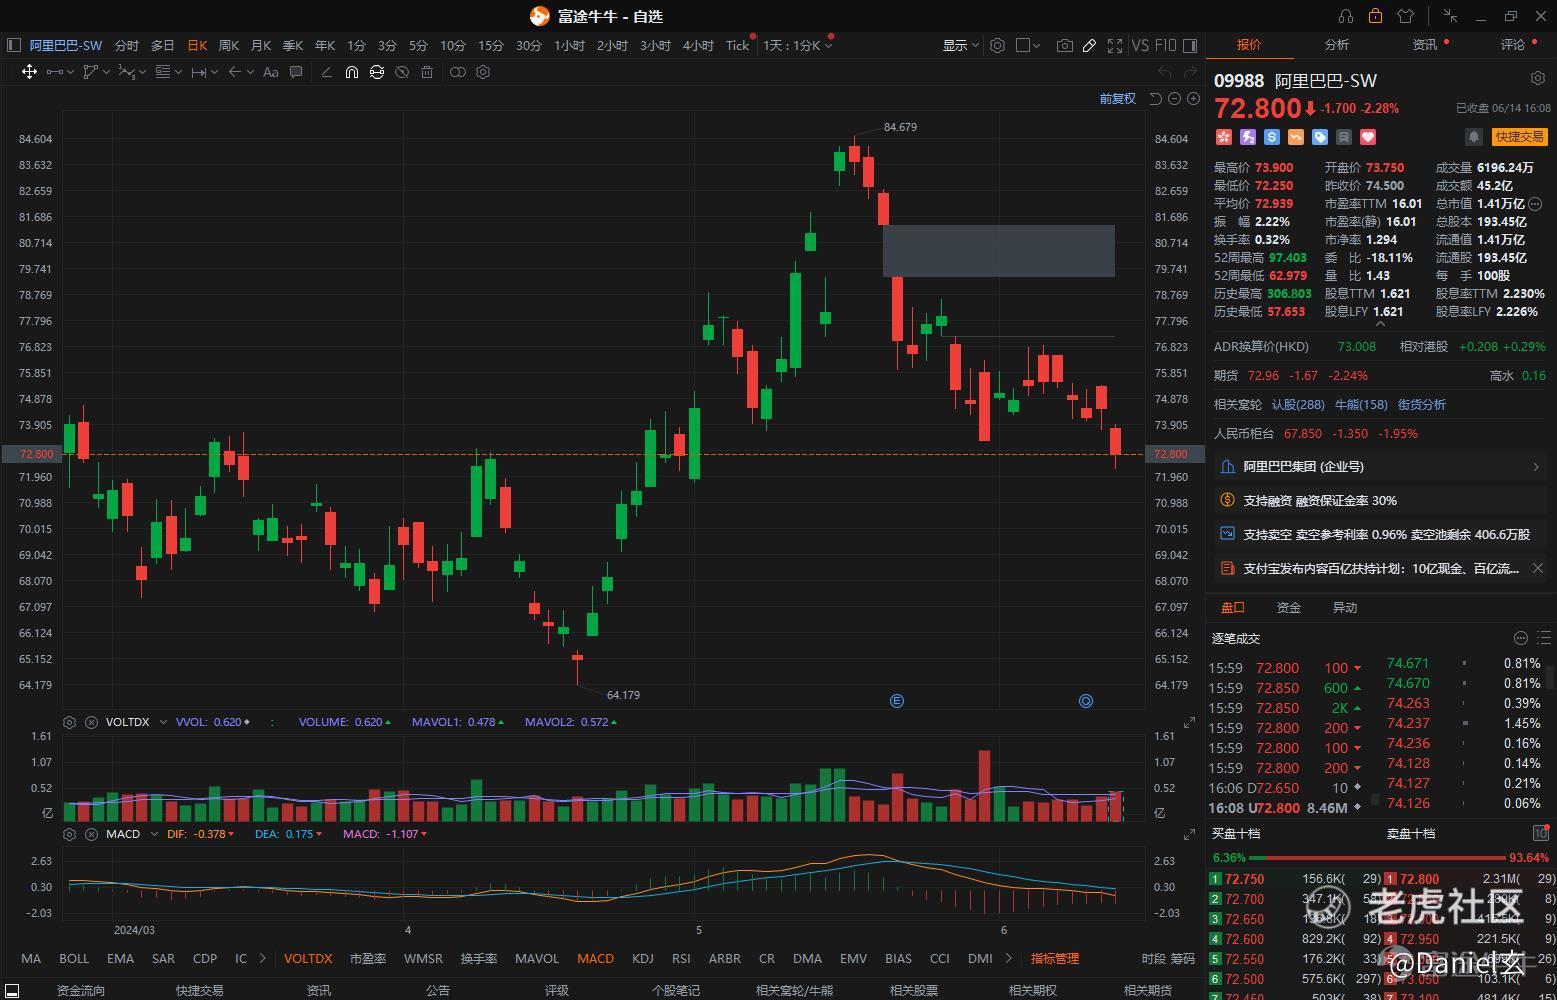Click the shaded rectangle drawing on chart
The width and height of the screenshot is (1557, 1000).
tap(998, 251)
